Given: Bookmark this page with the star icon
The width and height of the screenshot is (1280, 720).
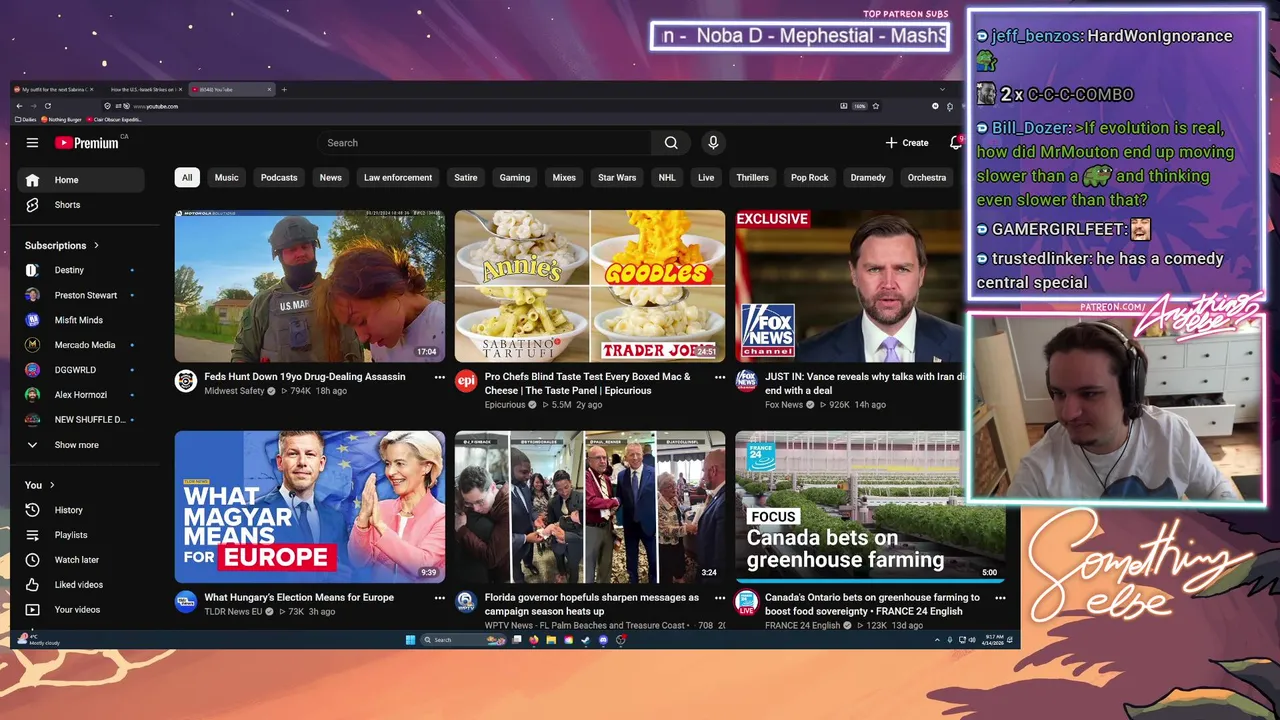Looking at the screenshot, I should (876, 106).
